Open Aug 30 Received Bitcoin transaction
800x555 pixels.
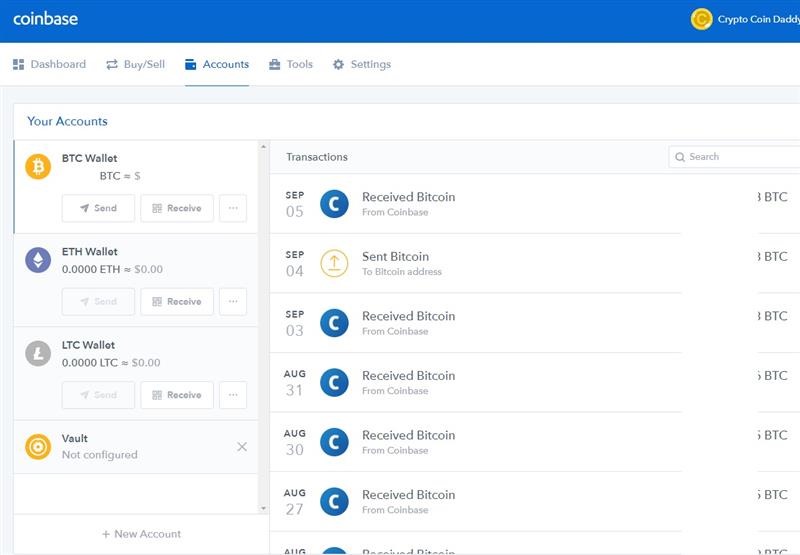click(535, 442)
